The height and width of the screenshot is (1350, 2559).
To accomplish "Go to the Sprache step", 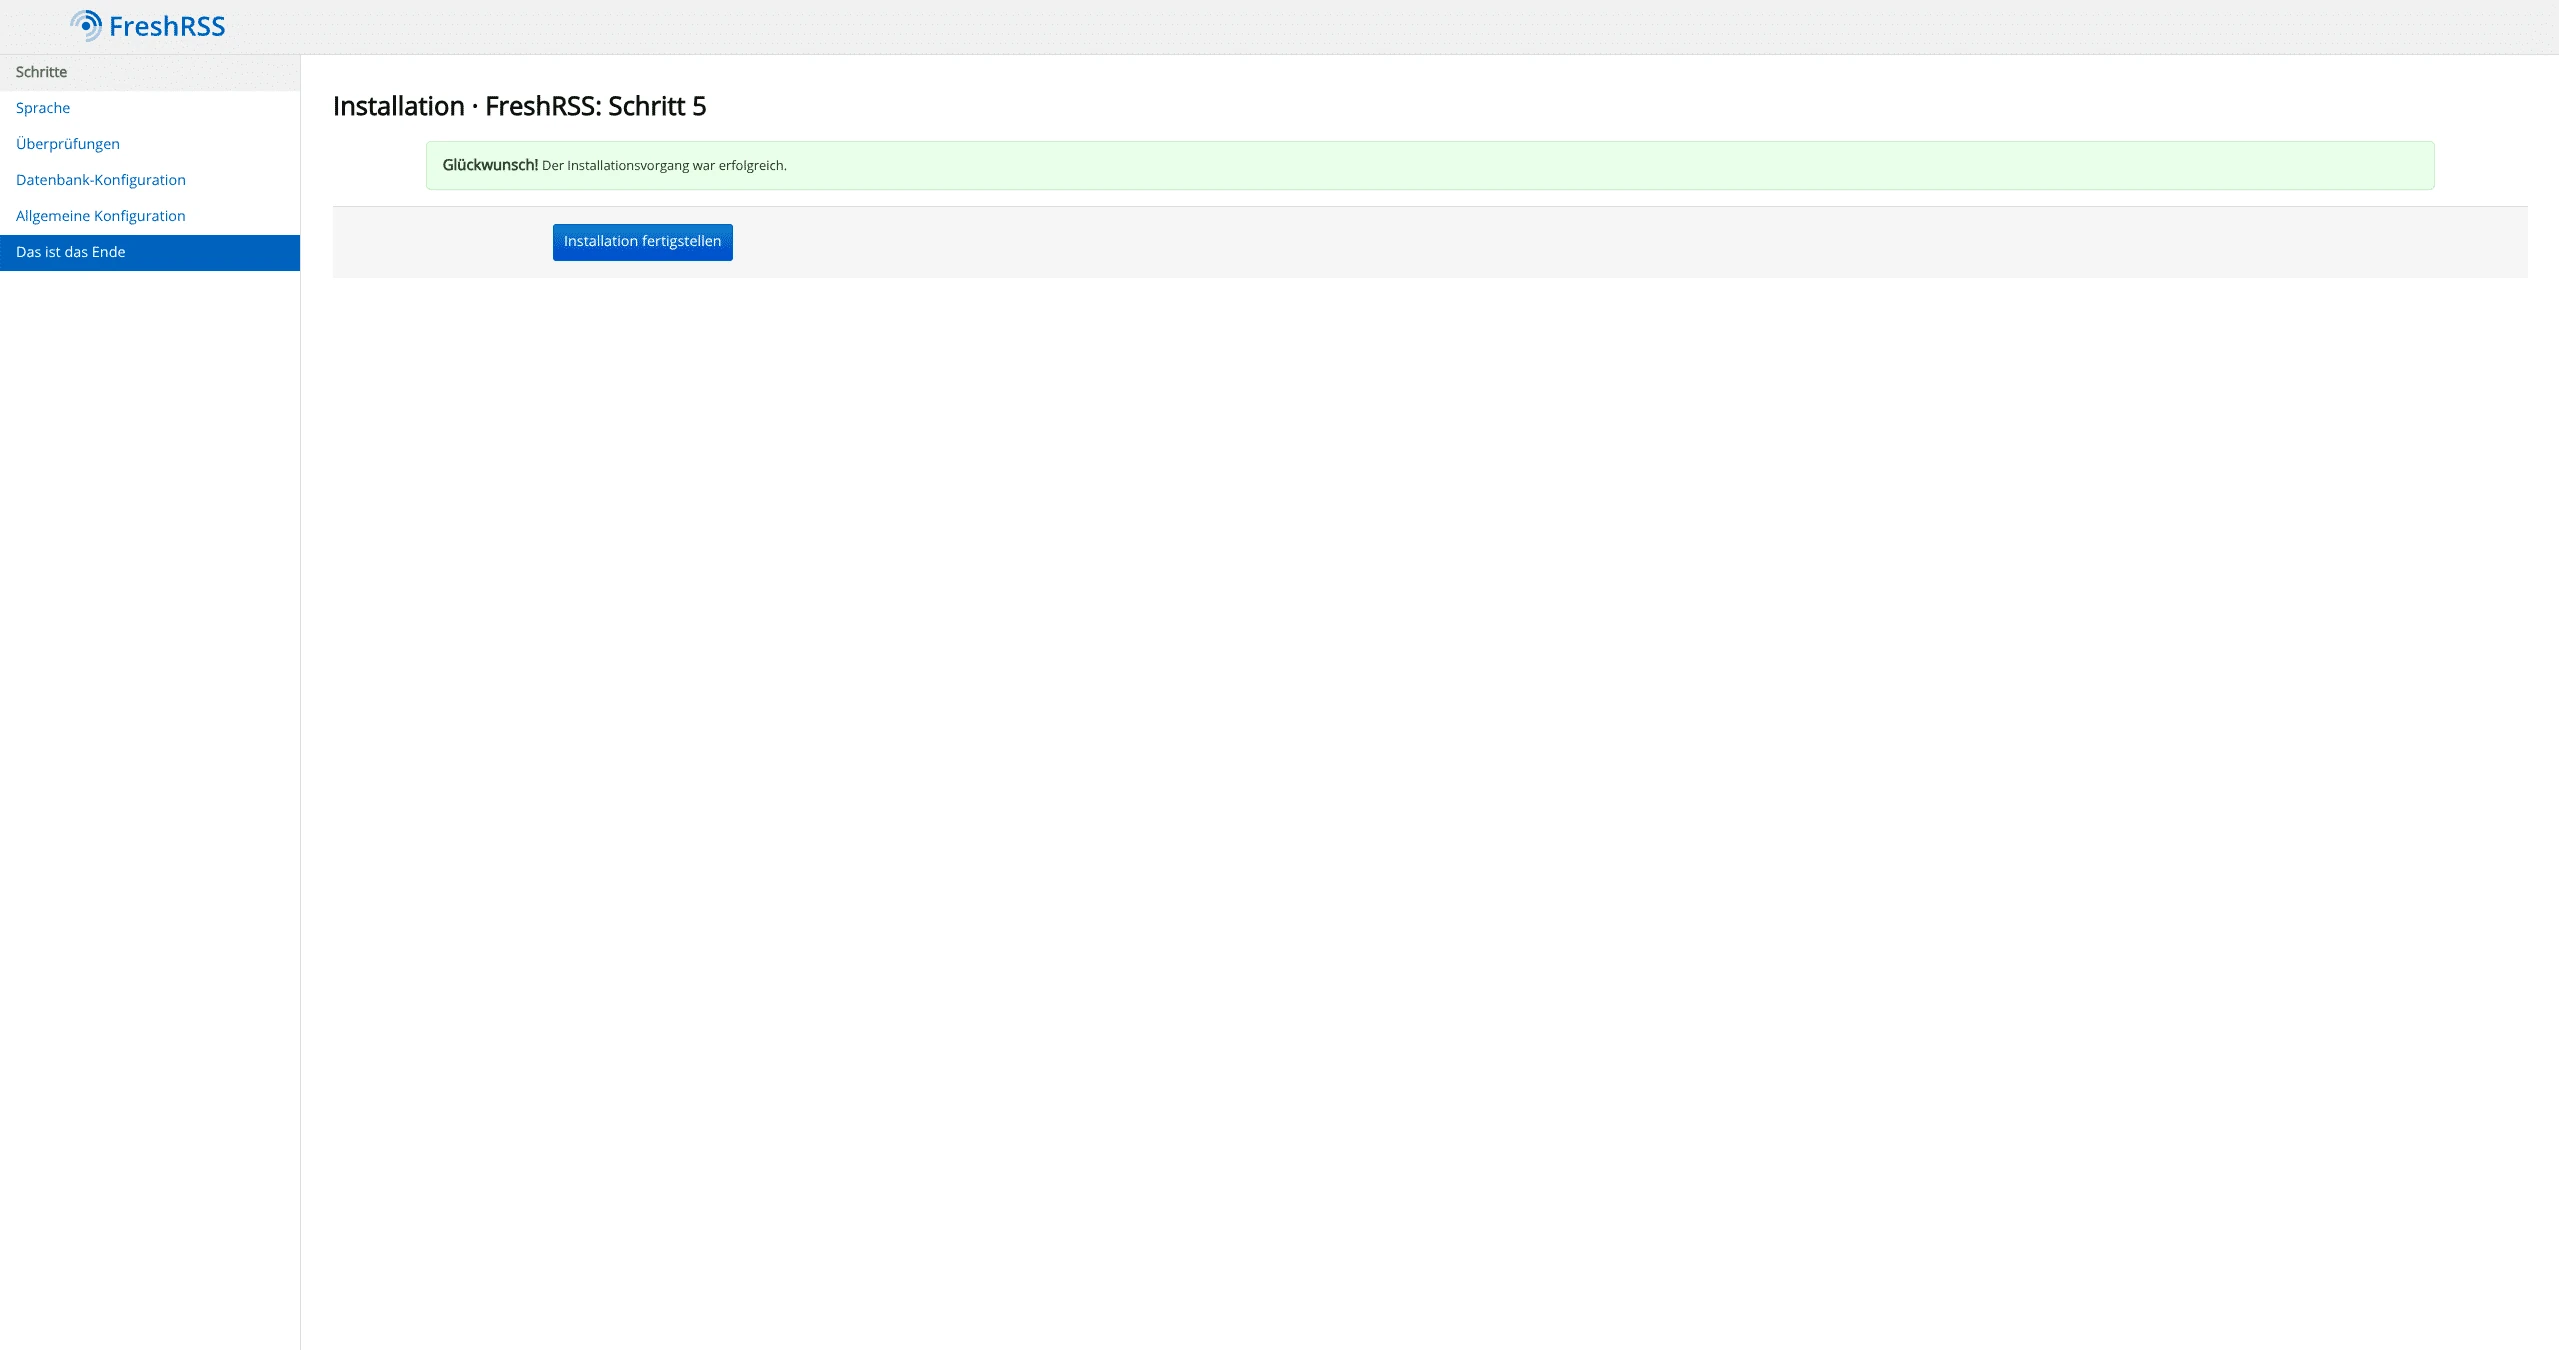I will click(x=150, y=108).
